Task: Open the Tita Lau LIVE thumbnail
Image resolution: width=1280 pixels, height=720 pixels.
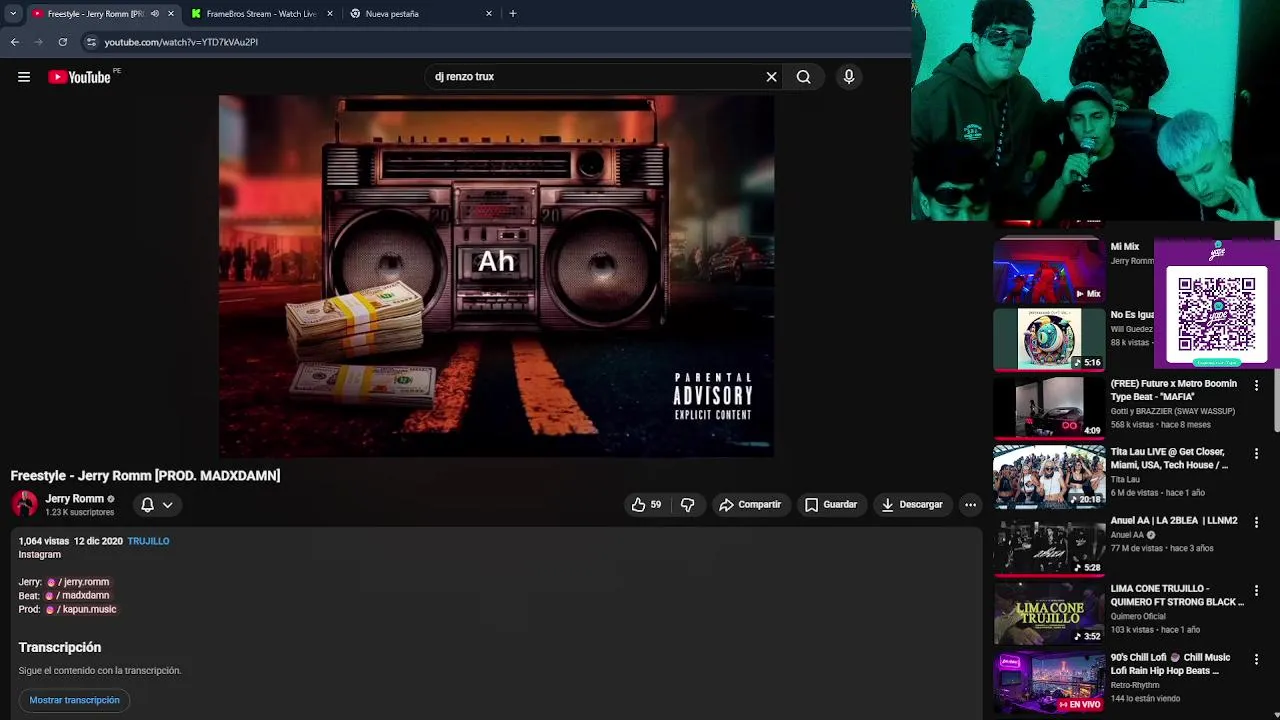Action: 1048,476
